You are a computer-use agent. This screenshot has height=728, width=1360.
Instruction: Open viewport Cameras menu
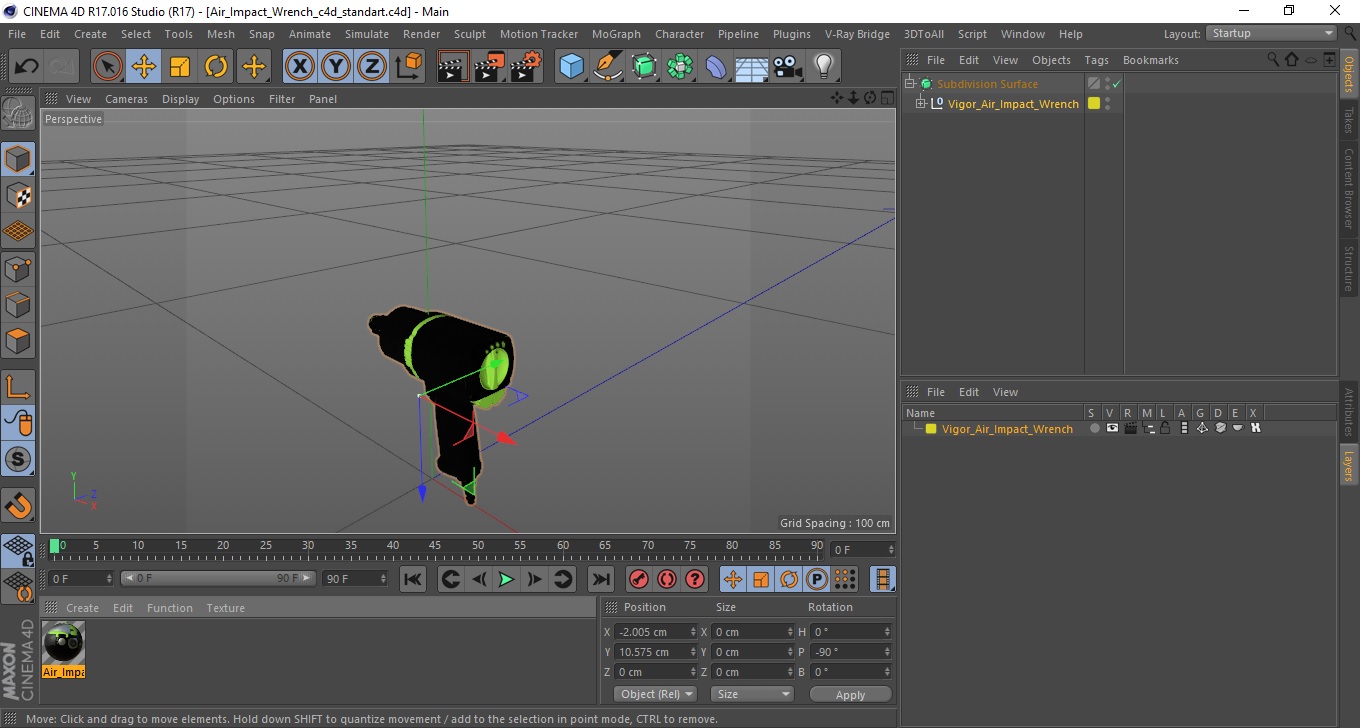[x=126, y=99]
